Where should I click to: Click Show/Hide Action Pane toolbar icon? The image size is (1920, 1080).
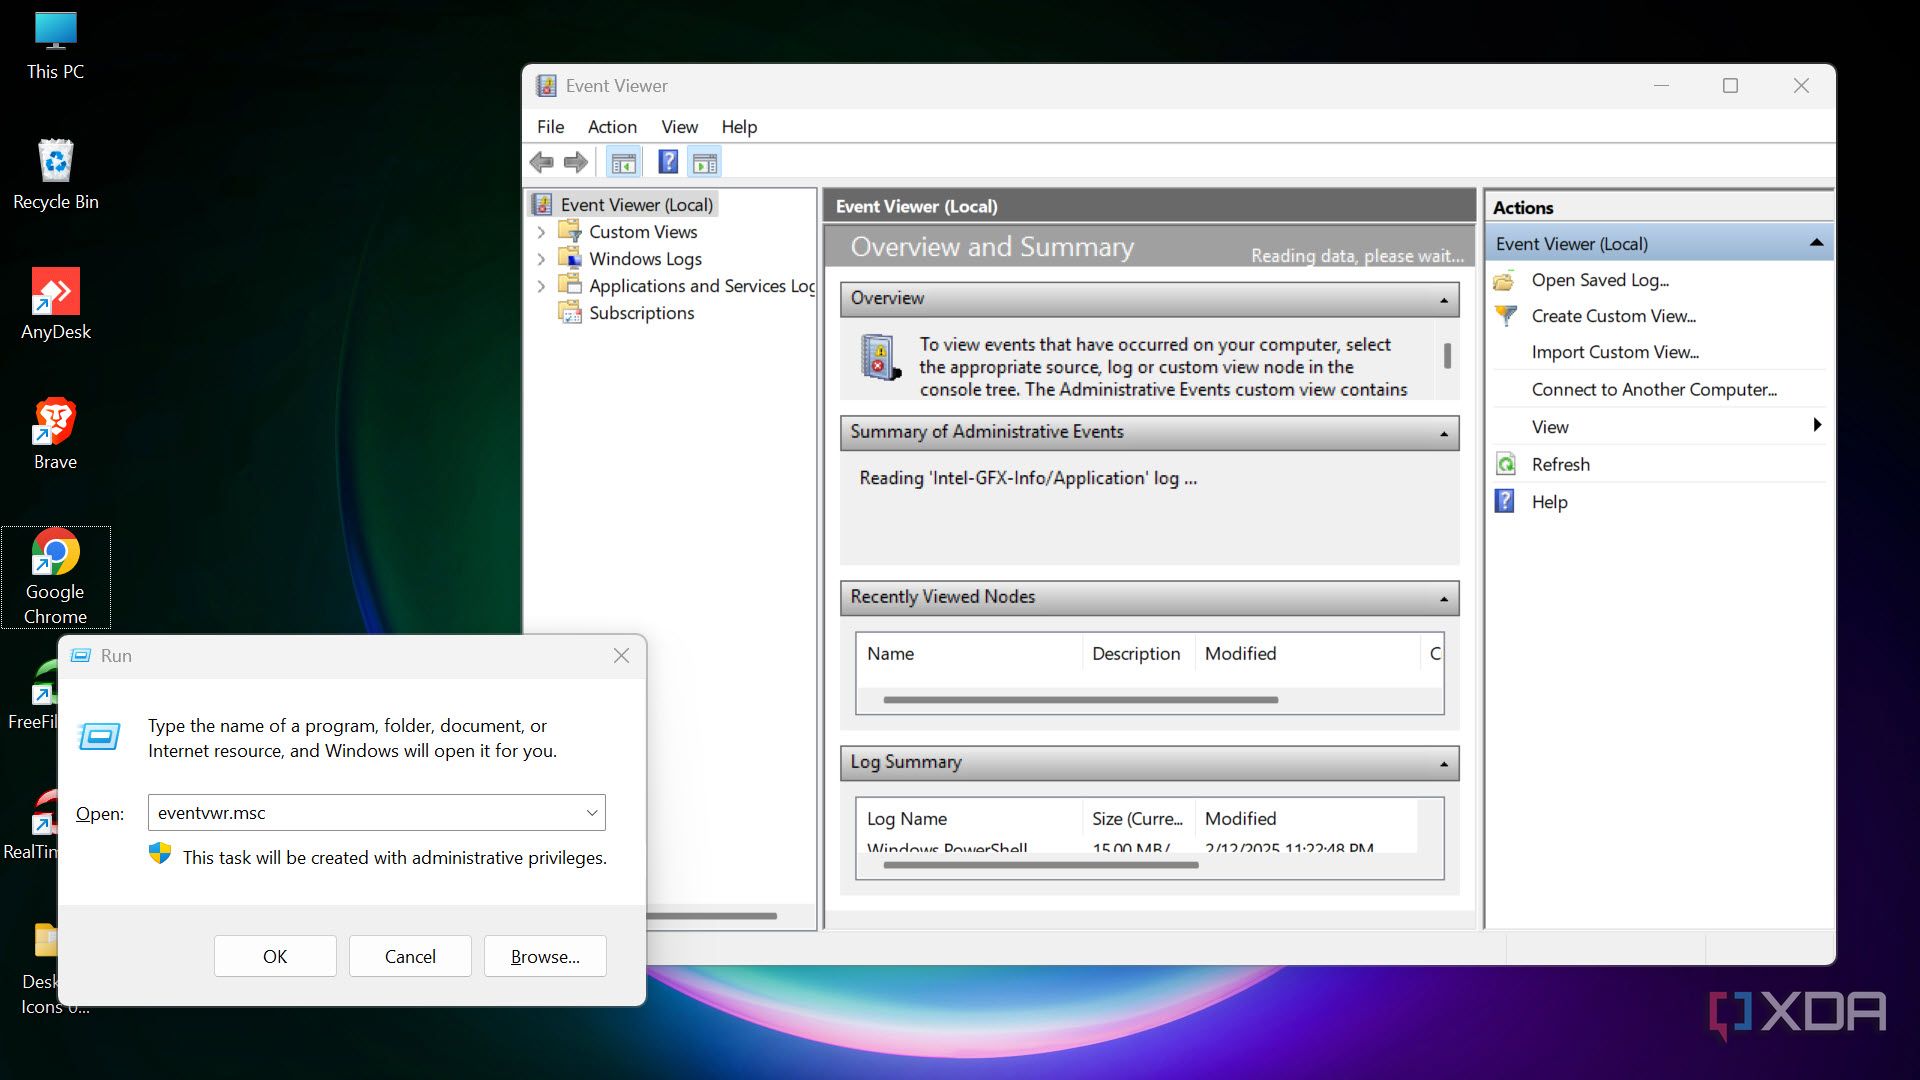705,162
